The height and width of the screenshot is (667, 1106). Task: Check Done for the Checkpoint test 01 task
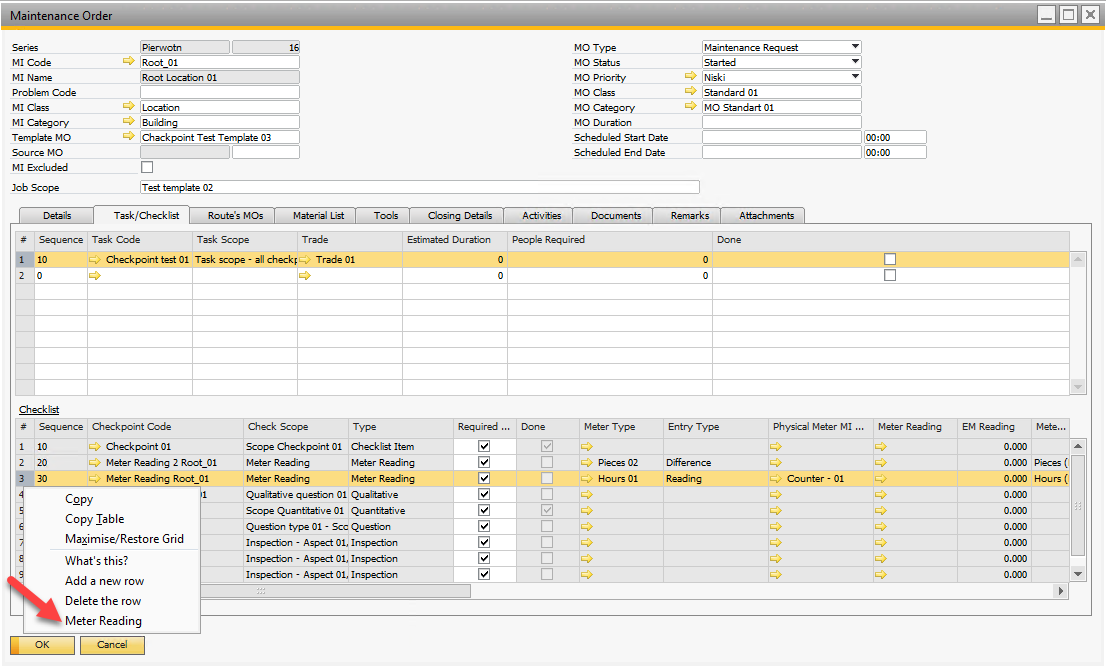(x=890, y=259)
